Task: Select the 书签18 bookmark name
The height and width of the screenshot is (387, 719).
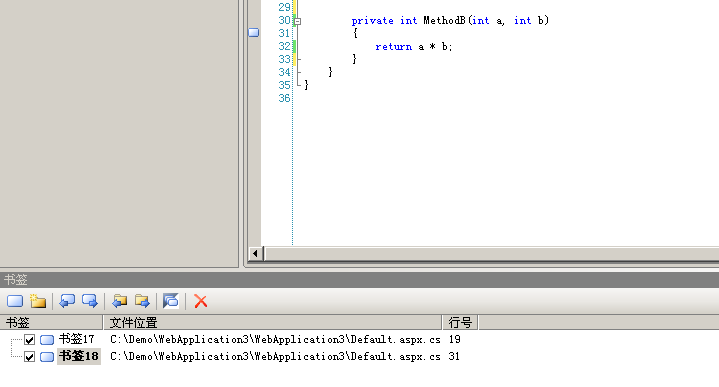Action: coord(78,356)
